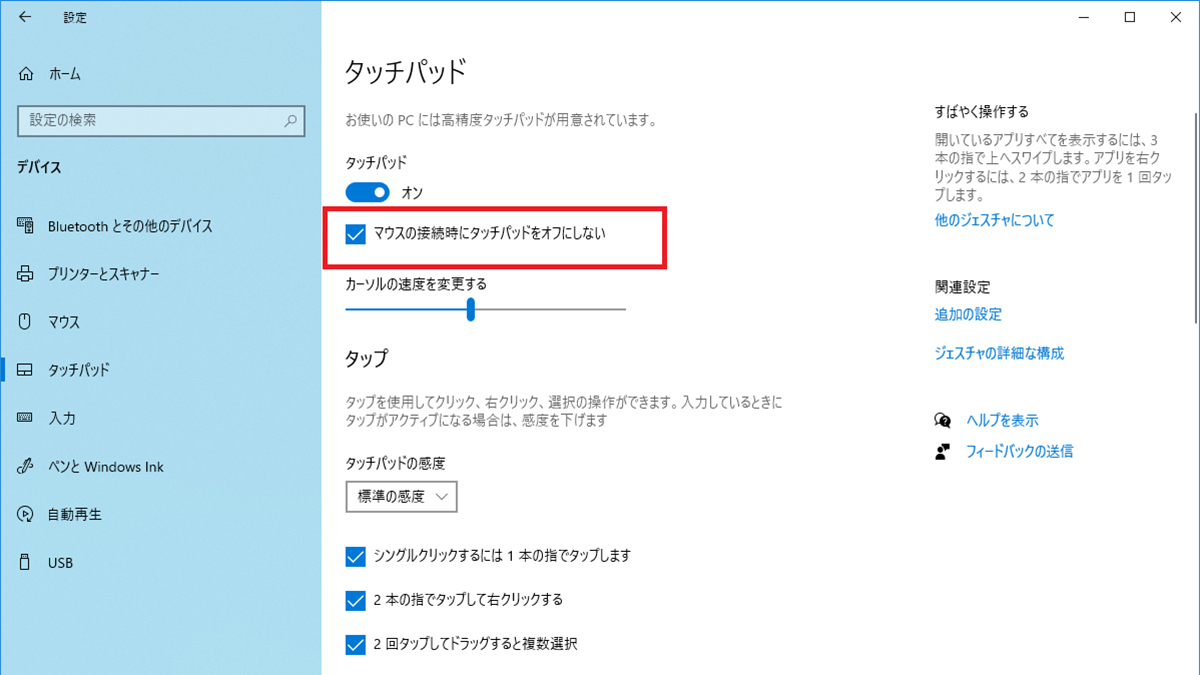Select the ホーム home icon
Image resolution: width=1200 pixels, height=675 pixels.
point(28,73)
